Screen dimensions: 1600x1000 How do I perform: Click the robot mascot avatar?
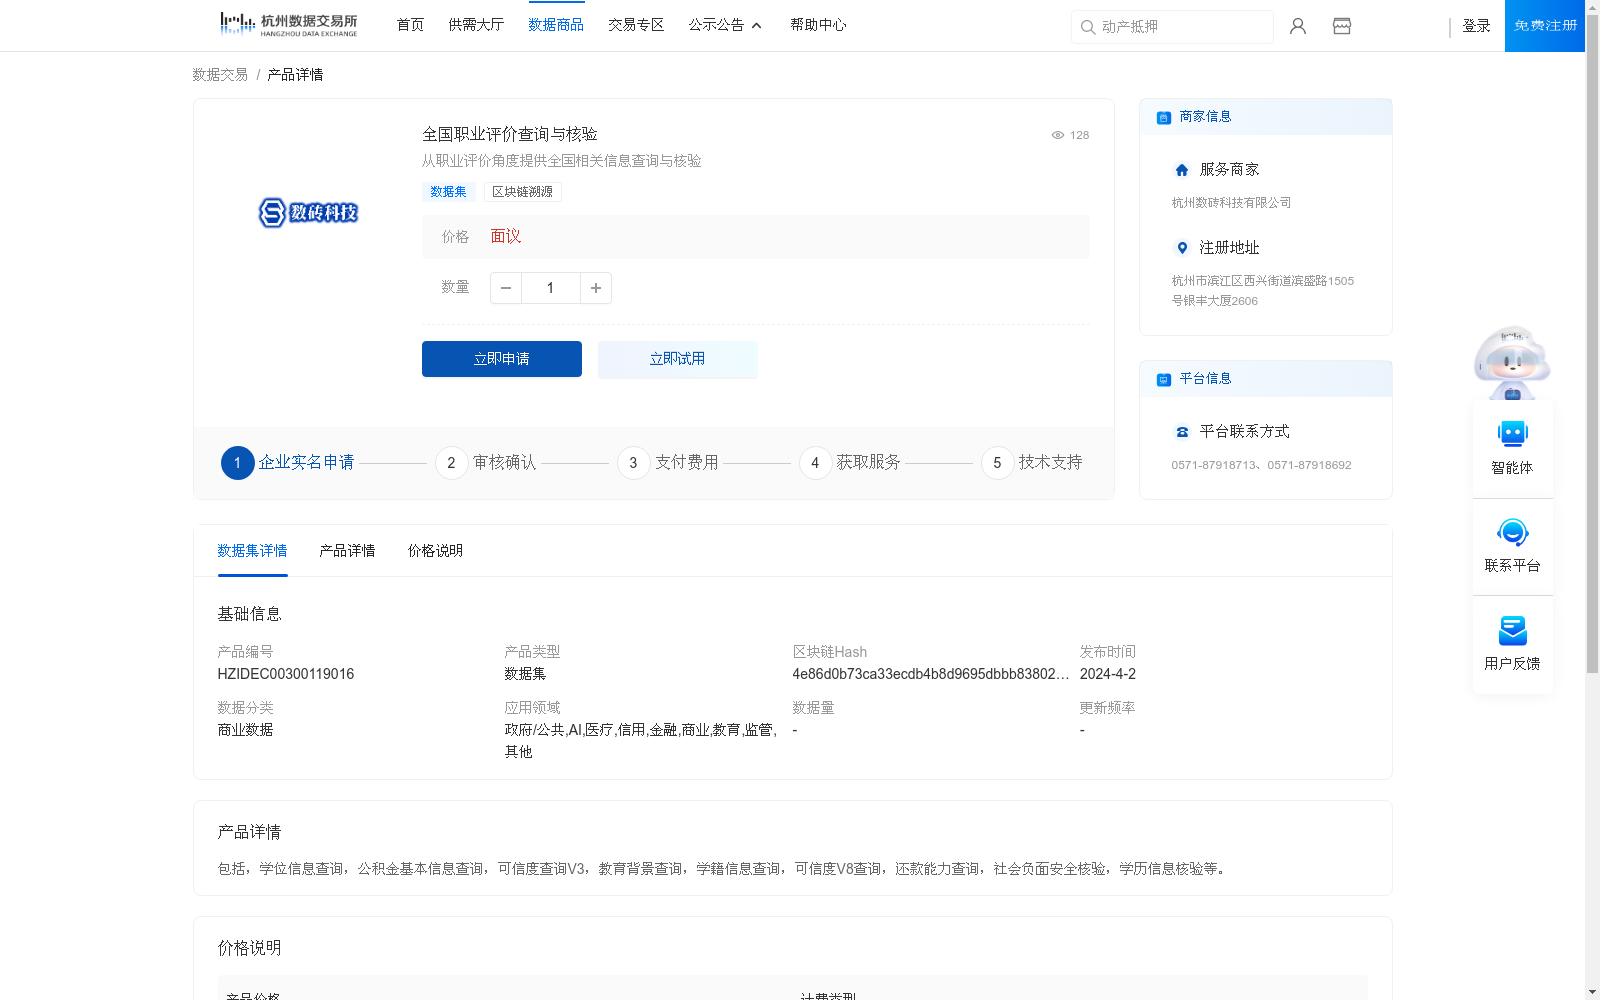(x=1512, y=362)
